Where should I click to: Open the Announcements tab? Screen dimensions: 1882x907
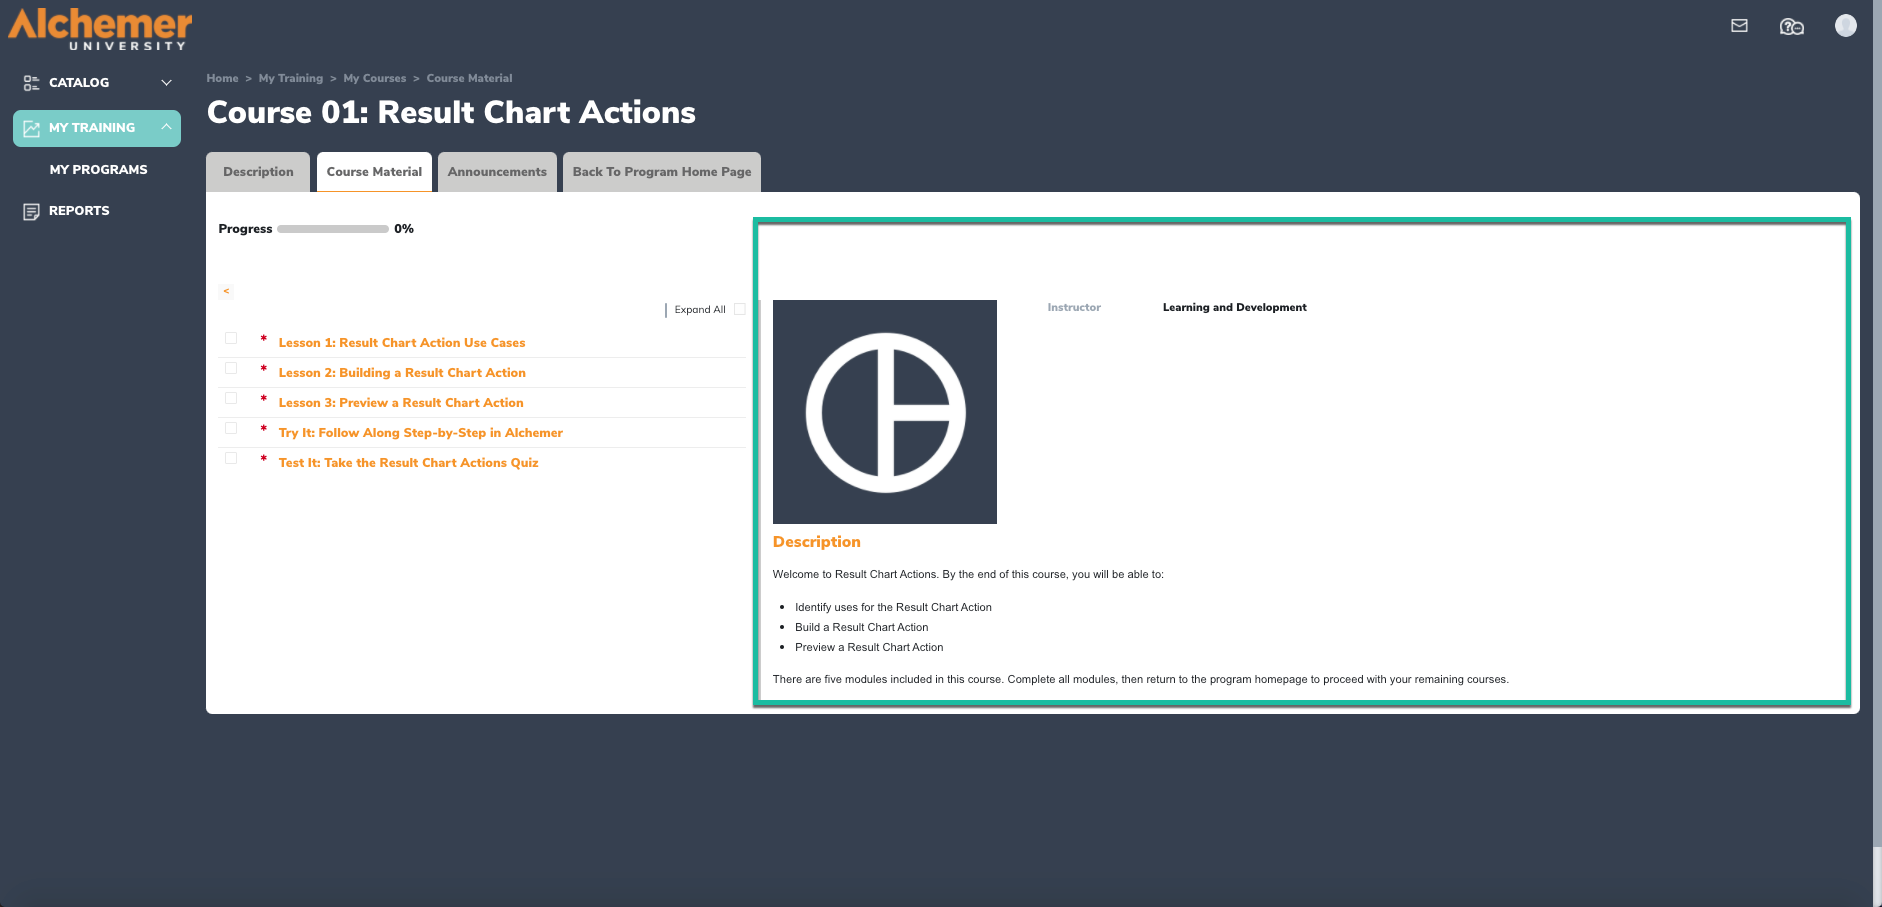(497, 172)
